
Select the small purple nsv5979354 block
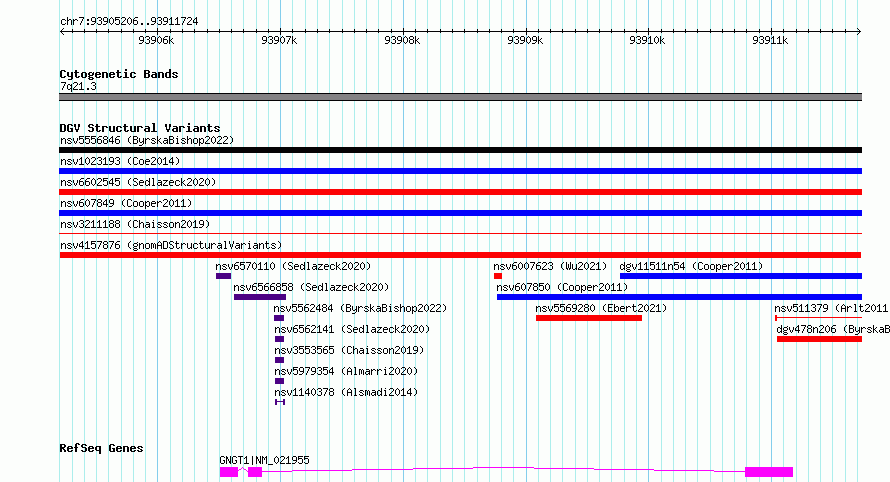279,381
